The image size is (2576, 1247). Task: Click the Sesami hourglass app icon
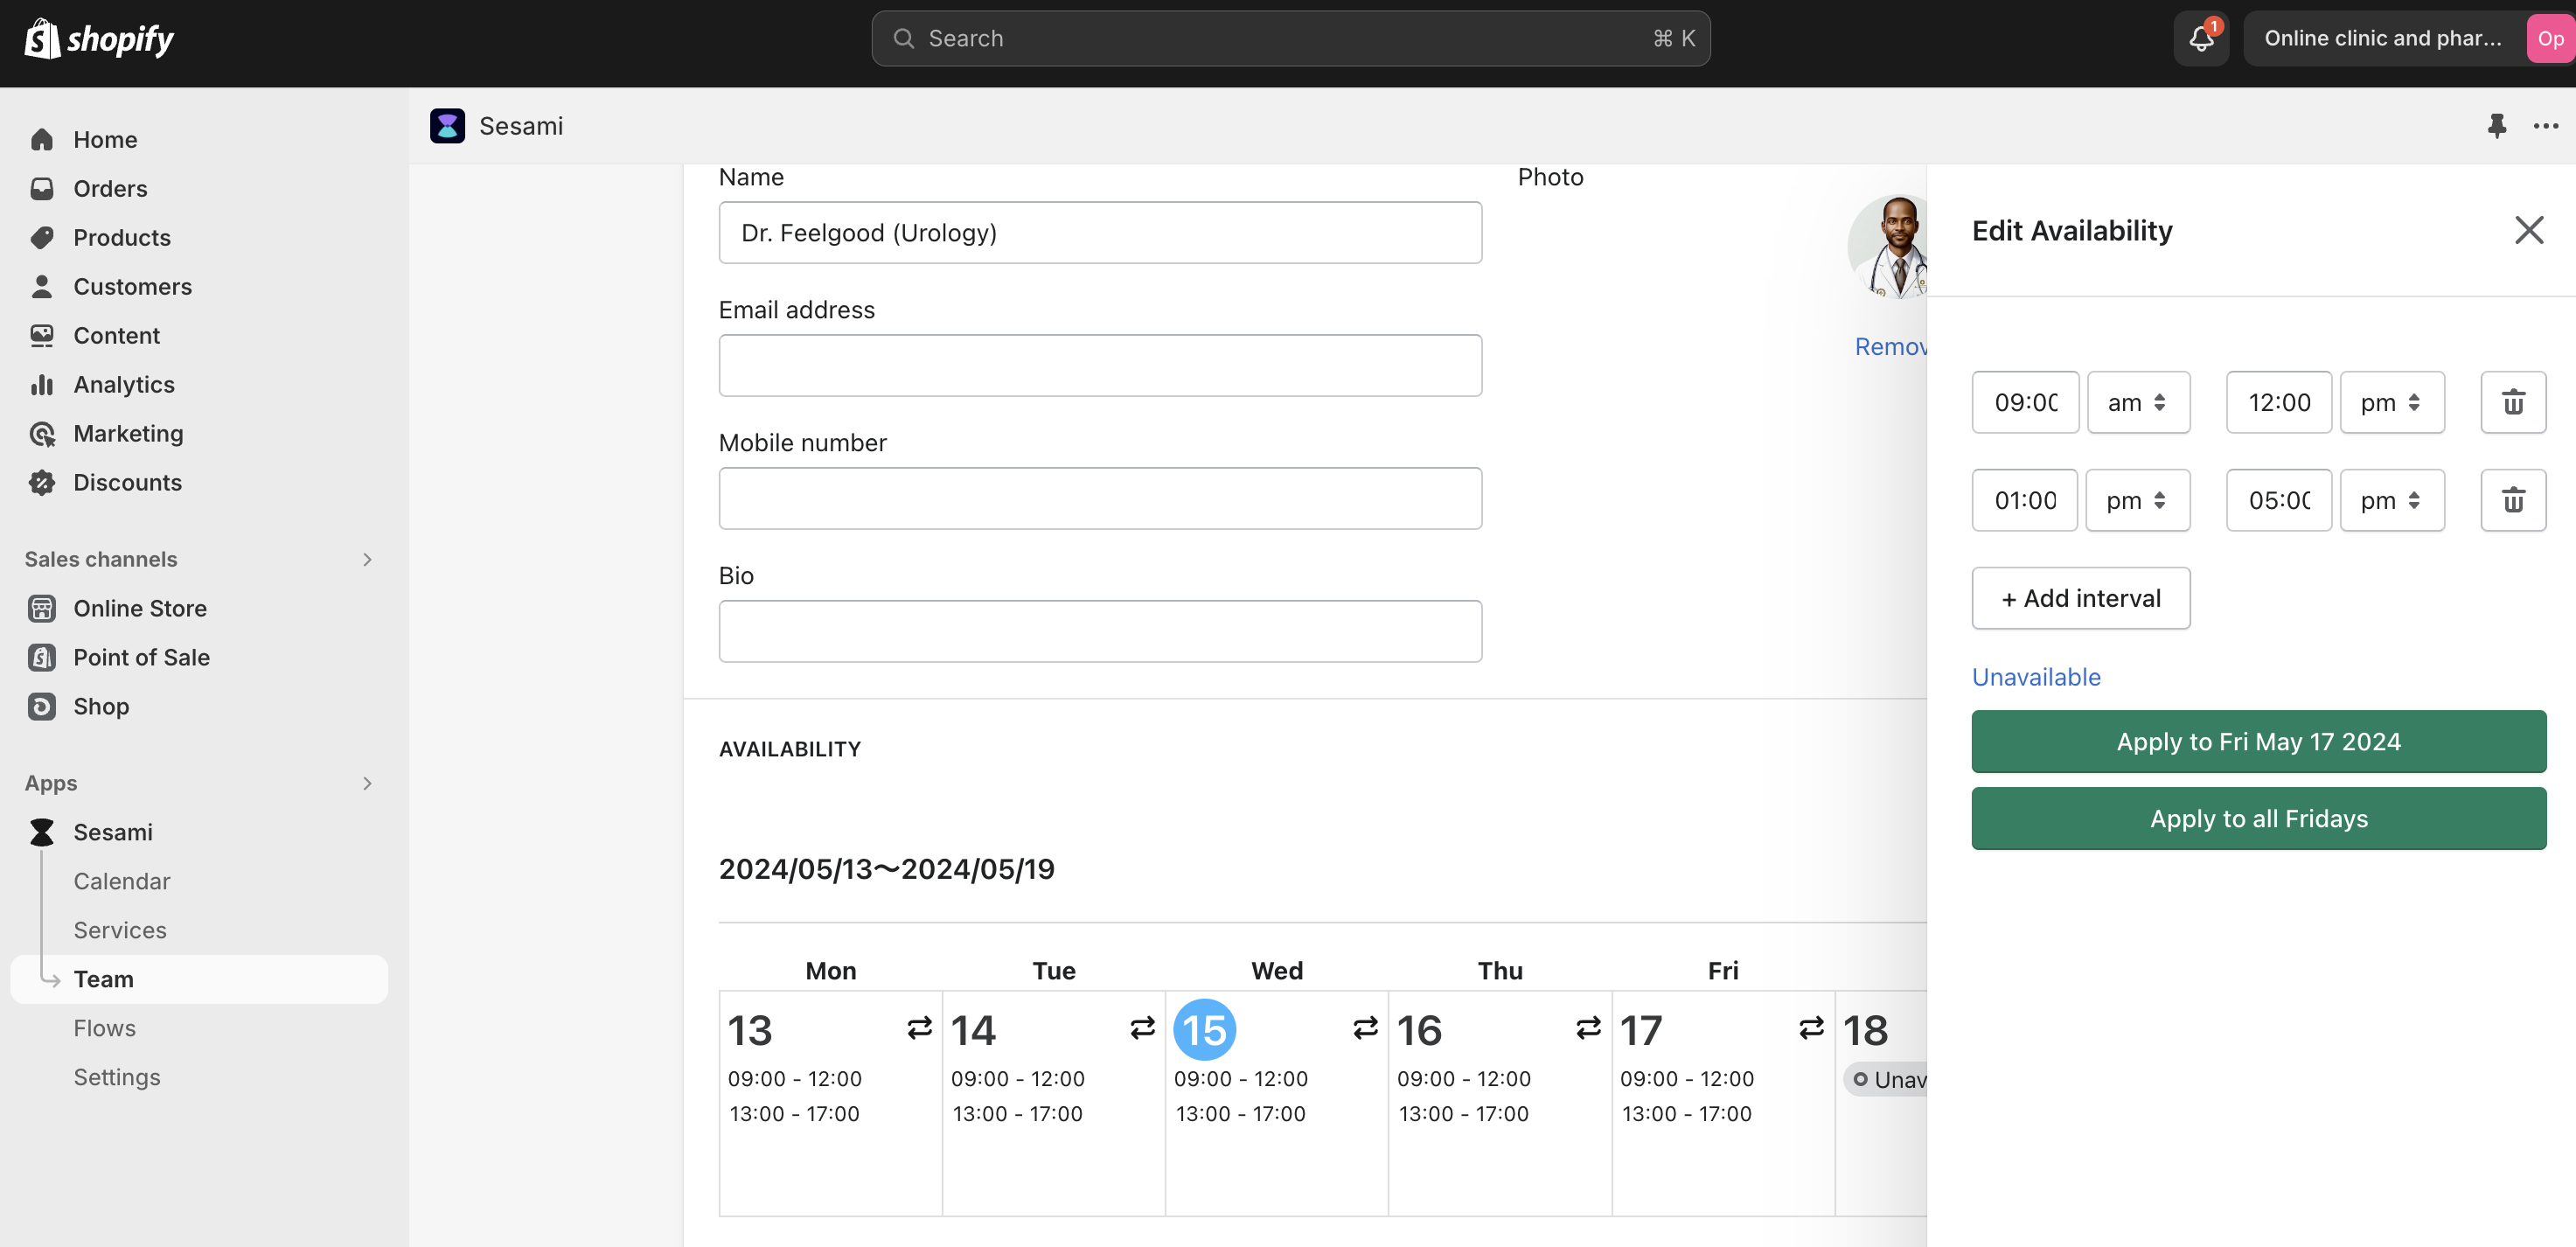pyautogui.click(x=447, y=126)
